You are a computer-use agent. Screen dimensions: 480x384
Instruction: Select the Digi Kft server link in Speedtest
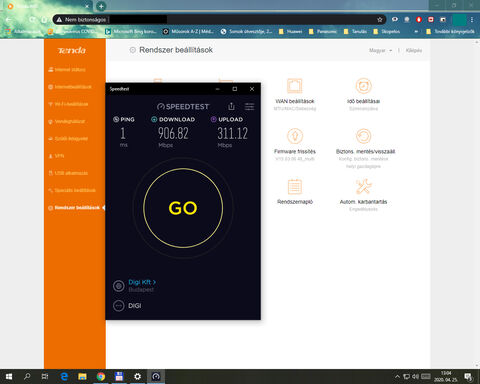click(x=142, y=282)
